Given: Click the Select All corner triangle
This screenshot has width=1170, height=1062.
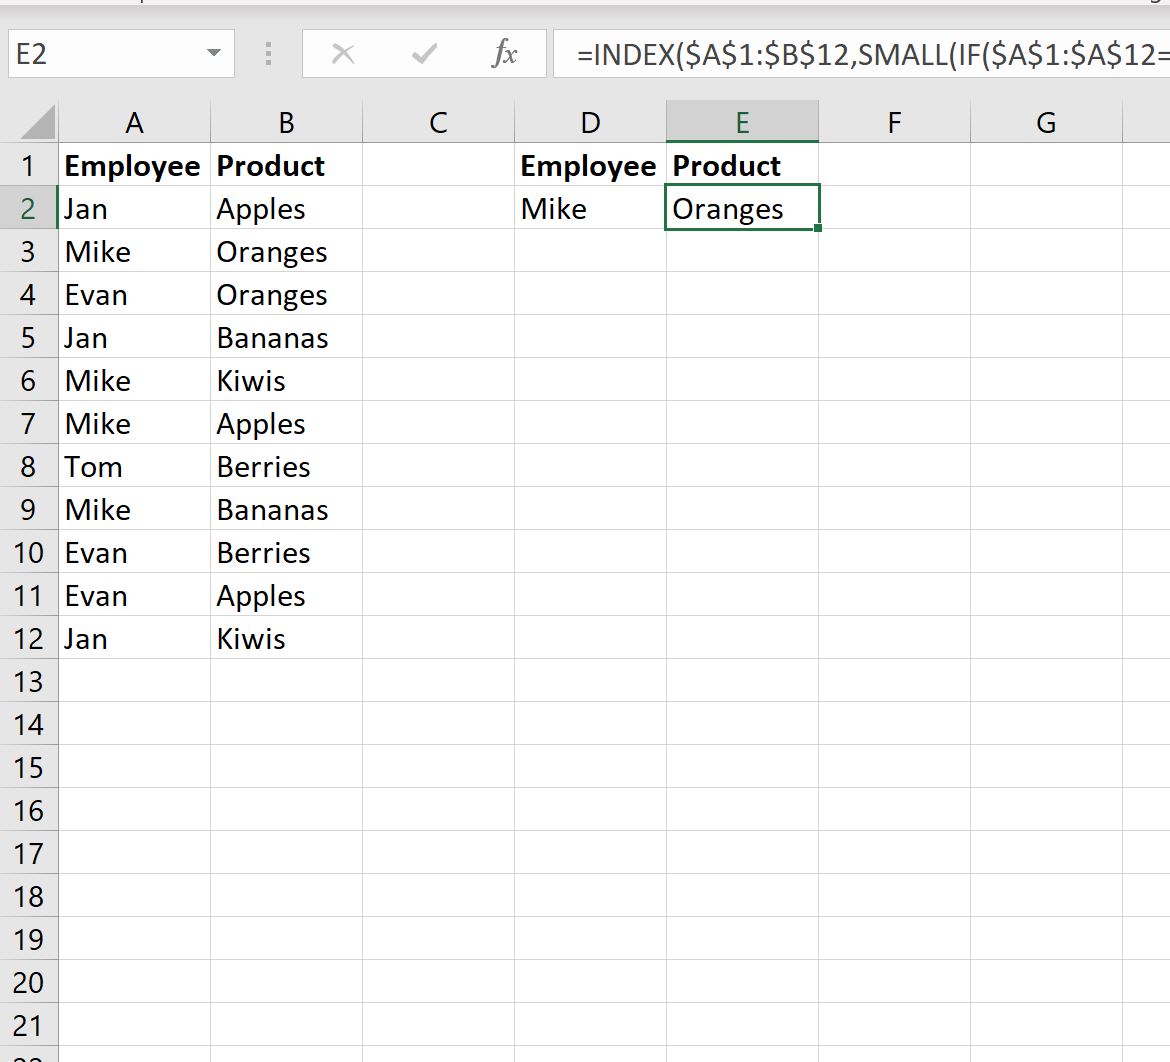Looking at the screenshot, I should (x=38, y=122).
